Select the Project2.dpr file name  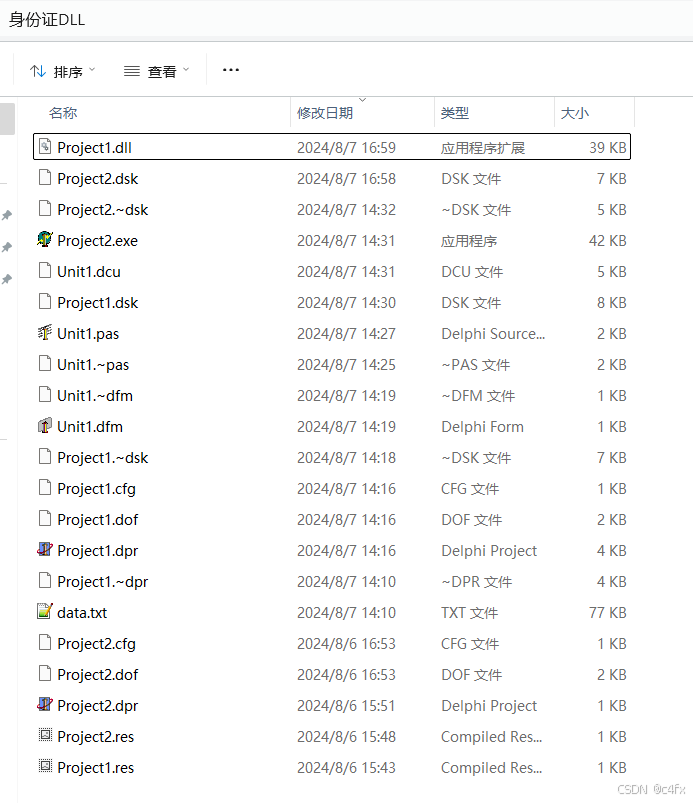97,705
